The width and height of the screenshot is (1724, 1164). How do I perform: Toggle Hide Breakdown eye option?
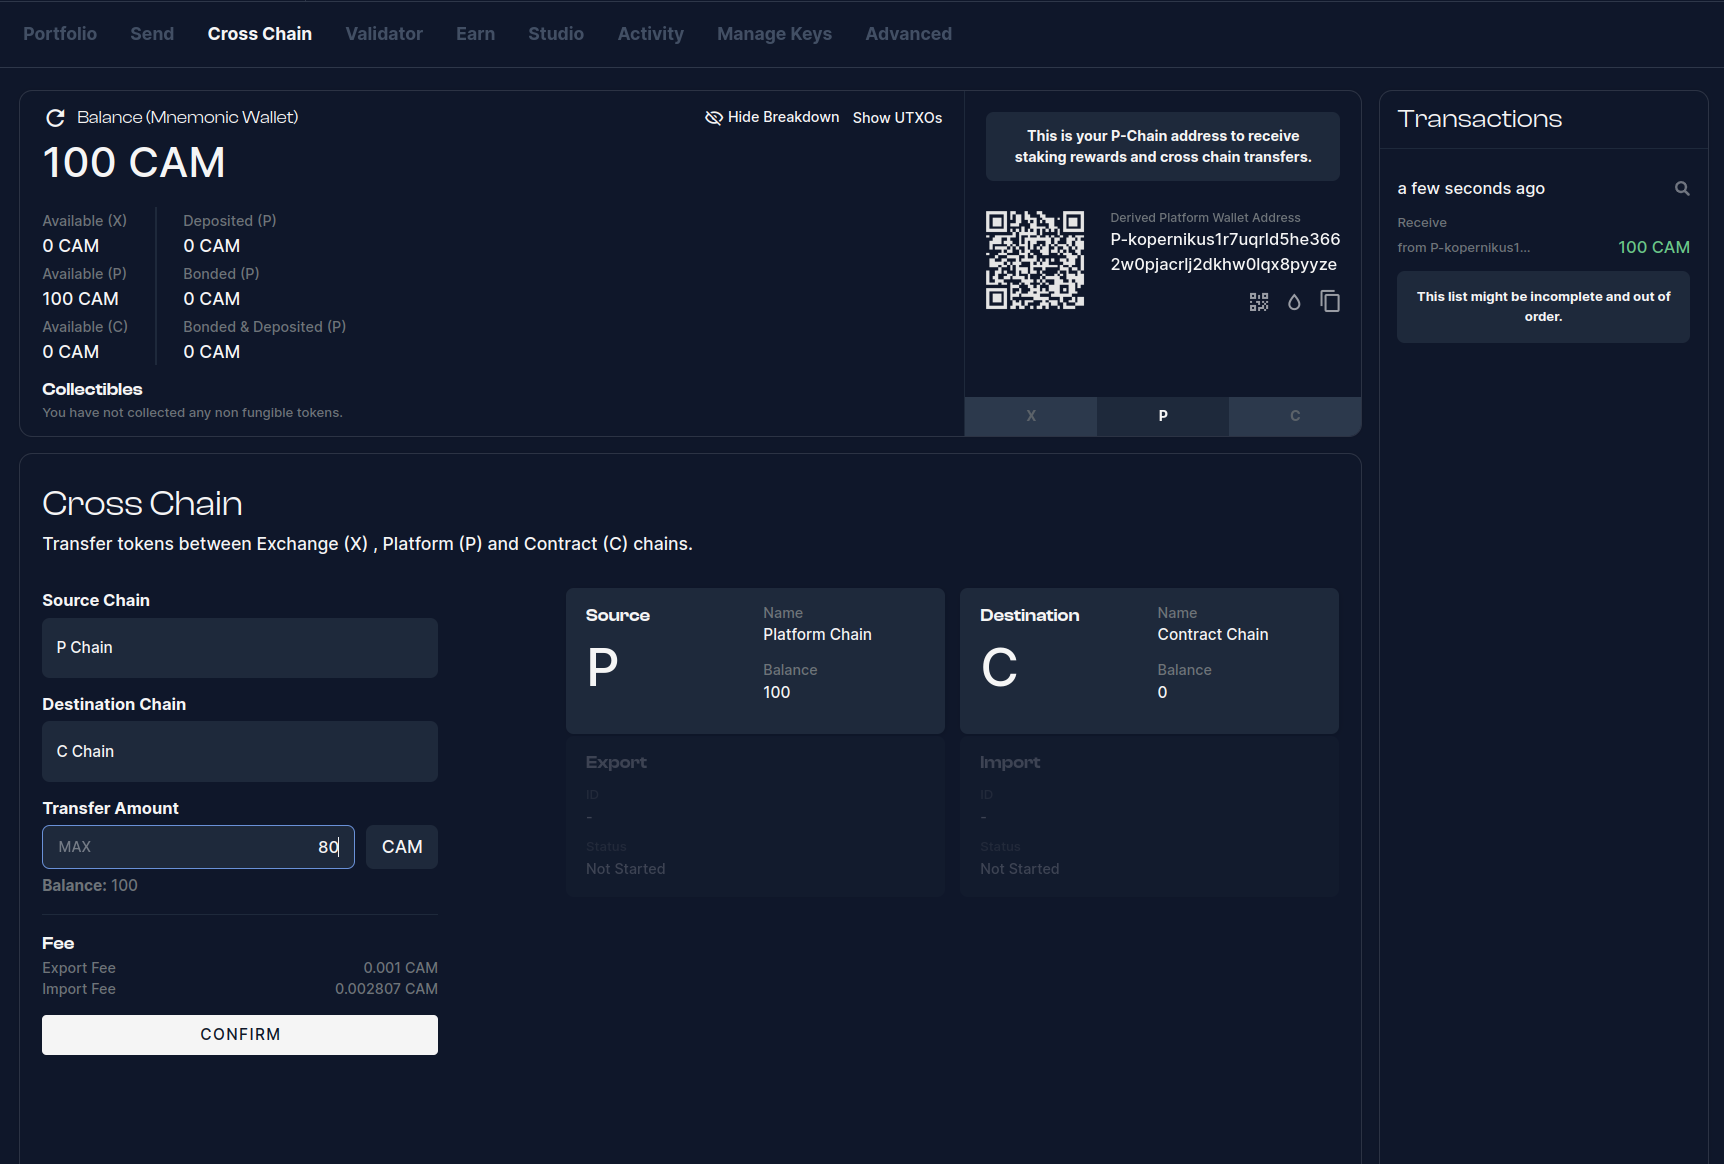pos(772,118)
